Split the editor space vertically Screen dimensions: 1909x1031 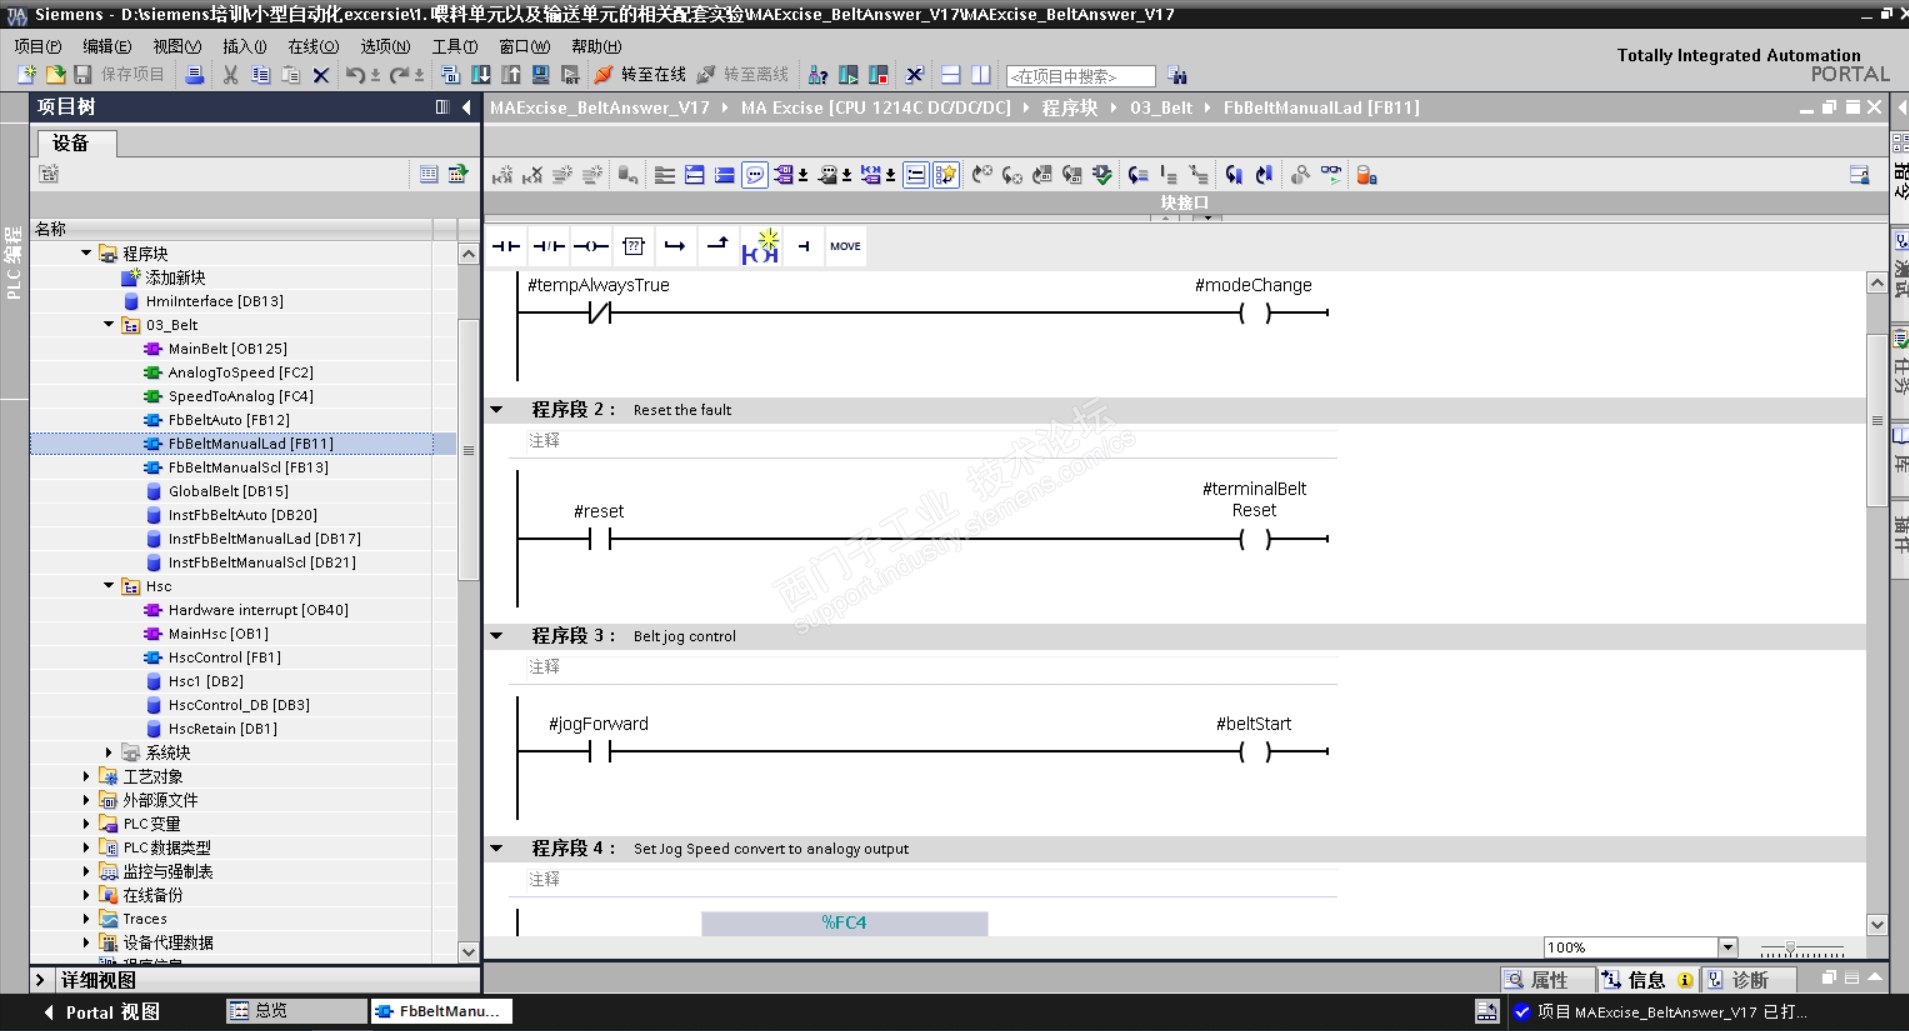(981, 75)
